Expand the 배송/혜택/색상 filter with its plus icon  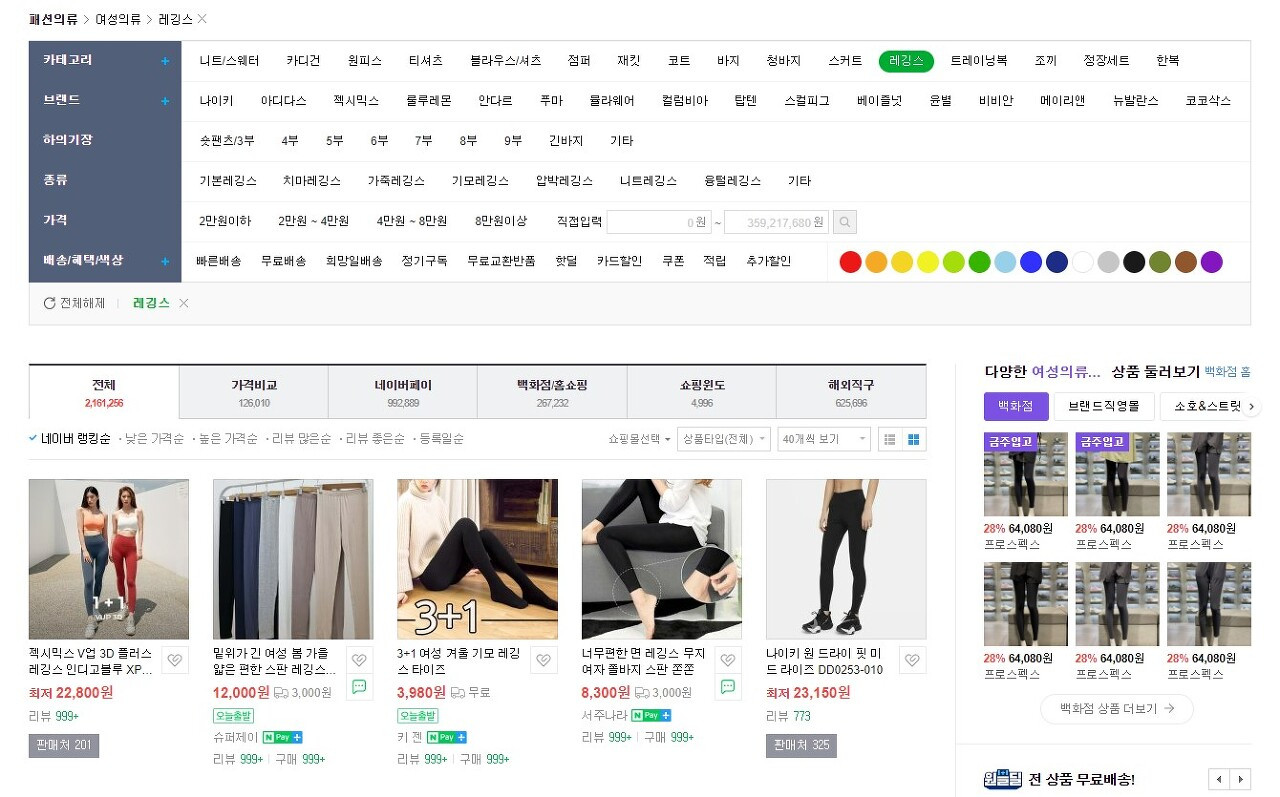(165, 261)
